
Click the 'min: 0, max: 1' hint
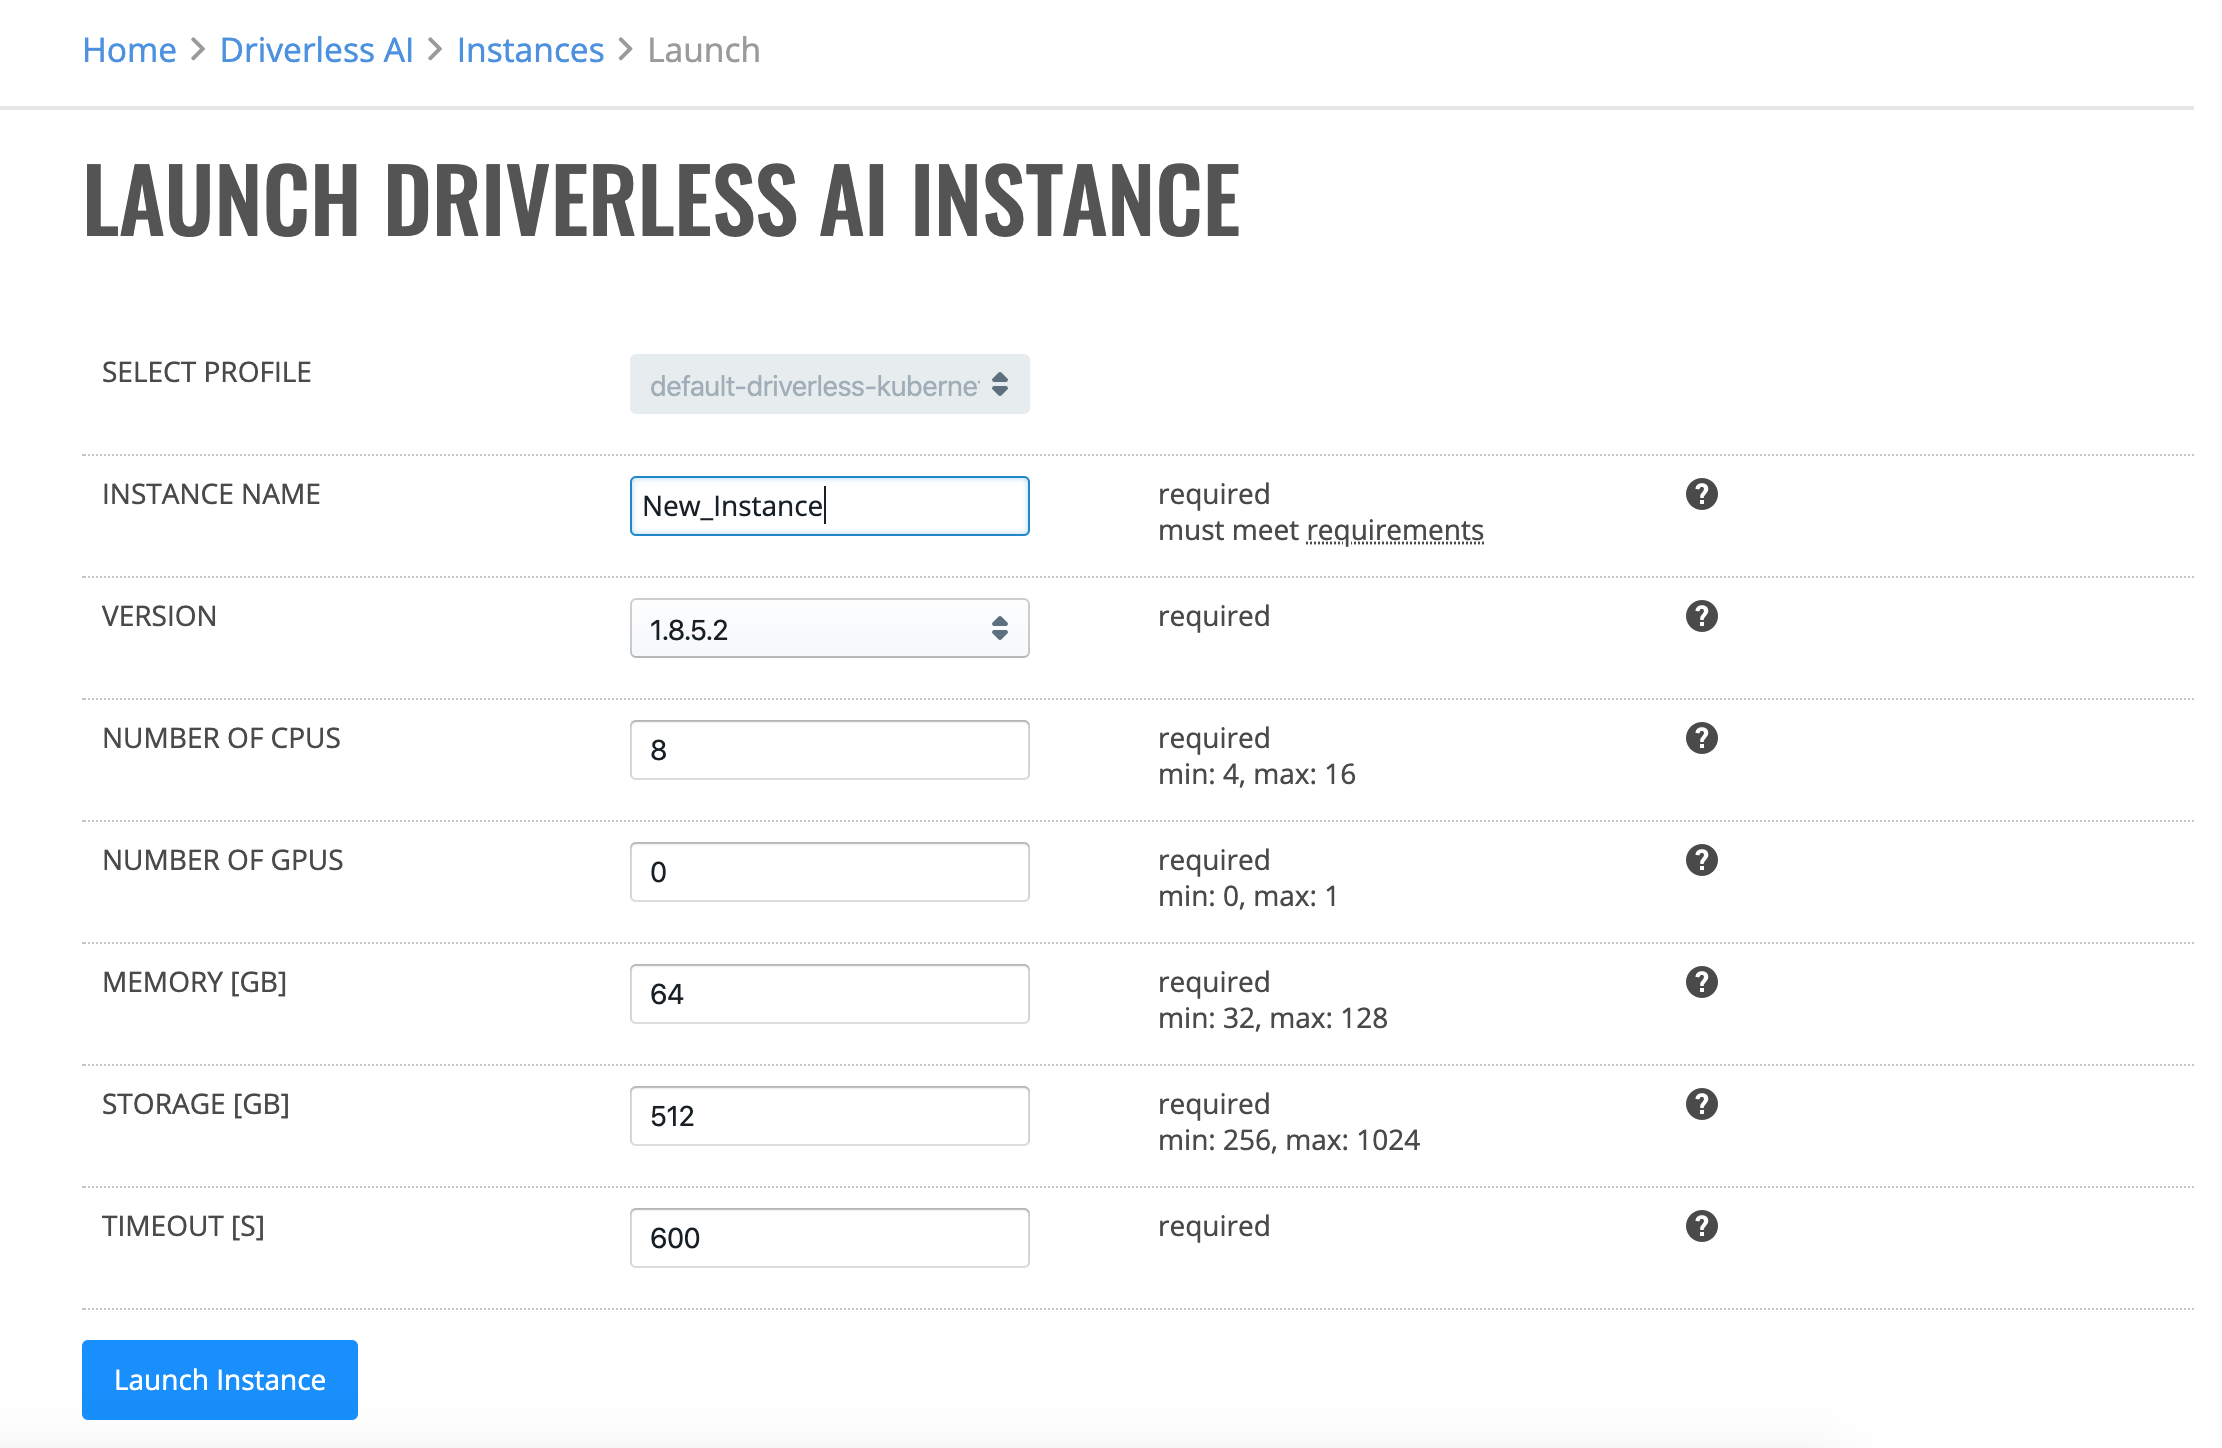coord(1248,896)
